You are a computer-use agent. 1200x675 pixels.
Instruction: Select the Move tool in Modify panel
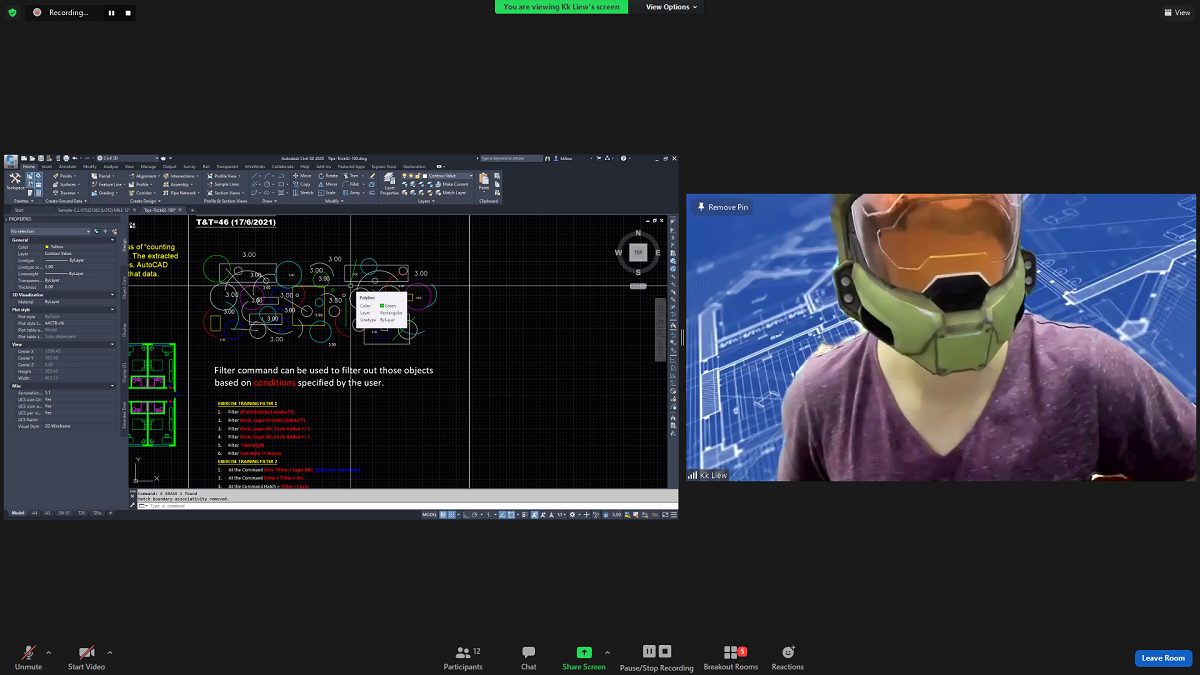[x=301, y=176]
